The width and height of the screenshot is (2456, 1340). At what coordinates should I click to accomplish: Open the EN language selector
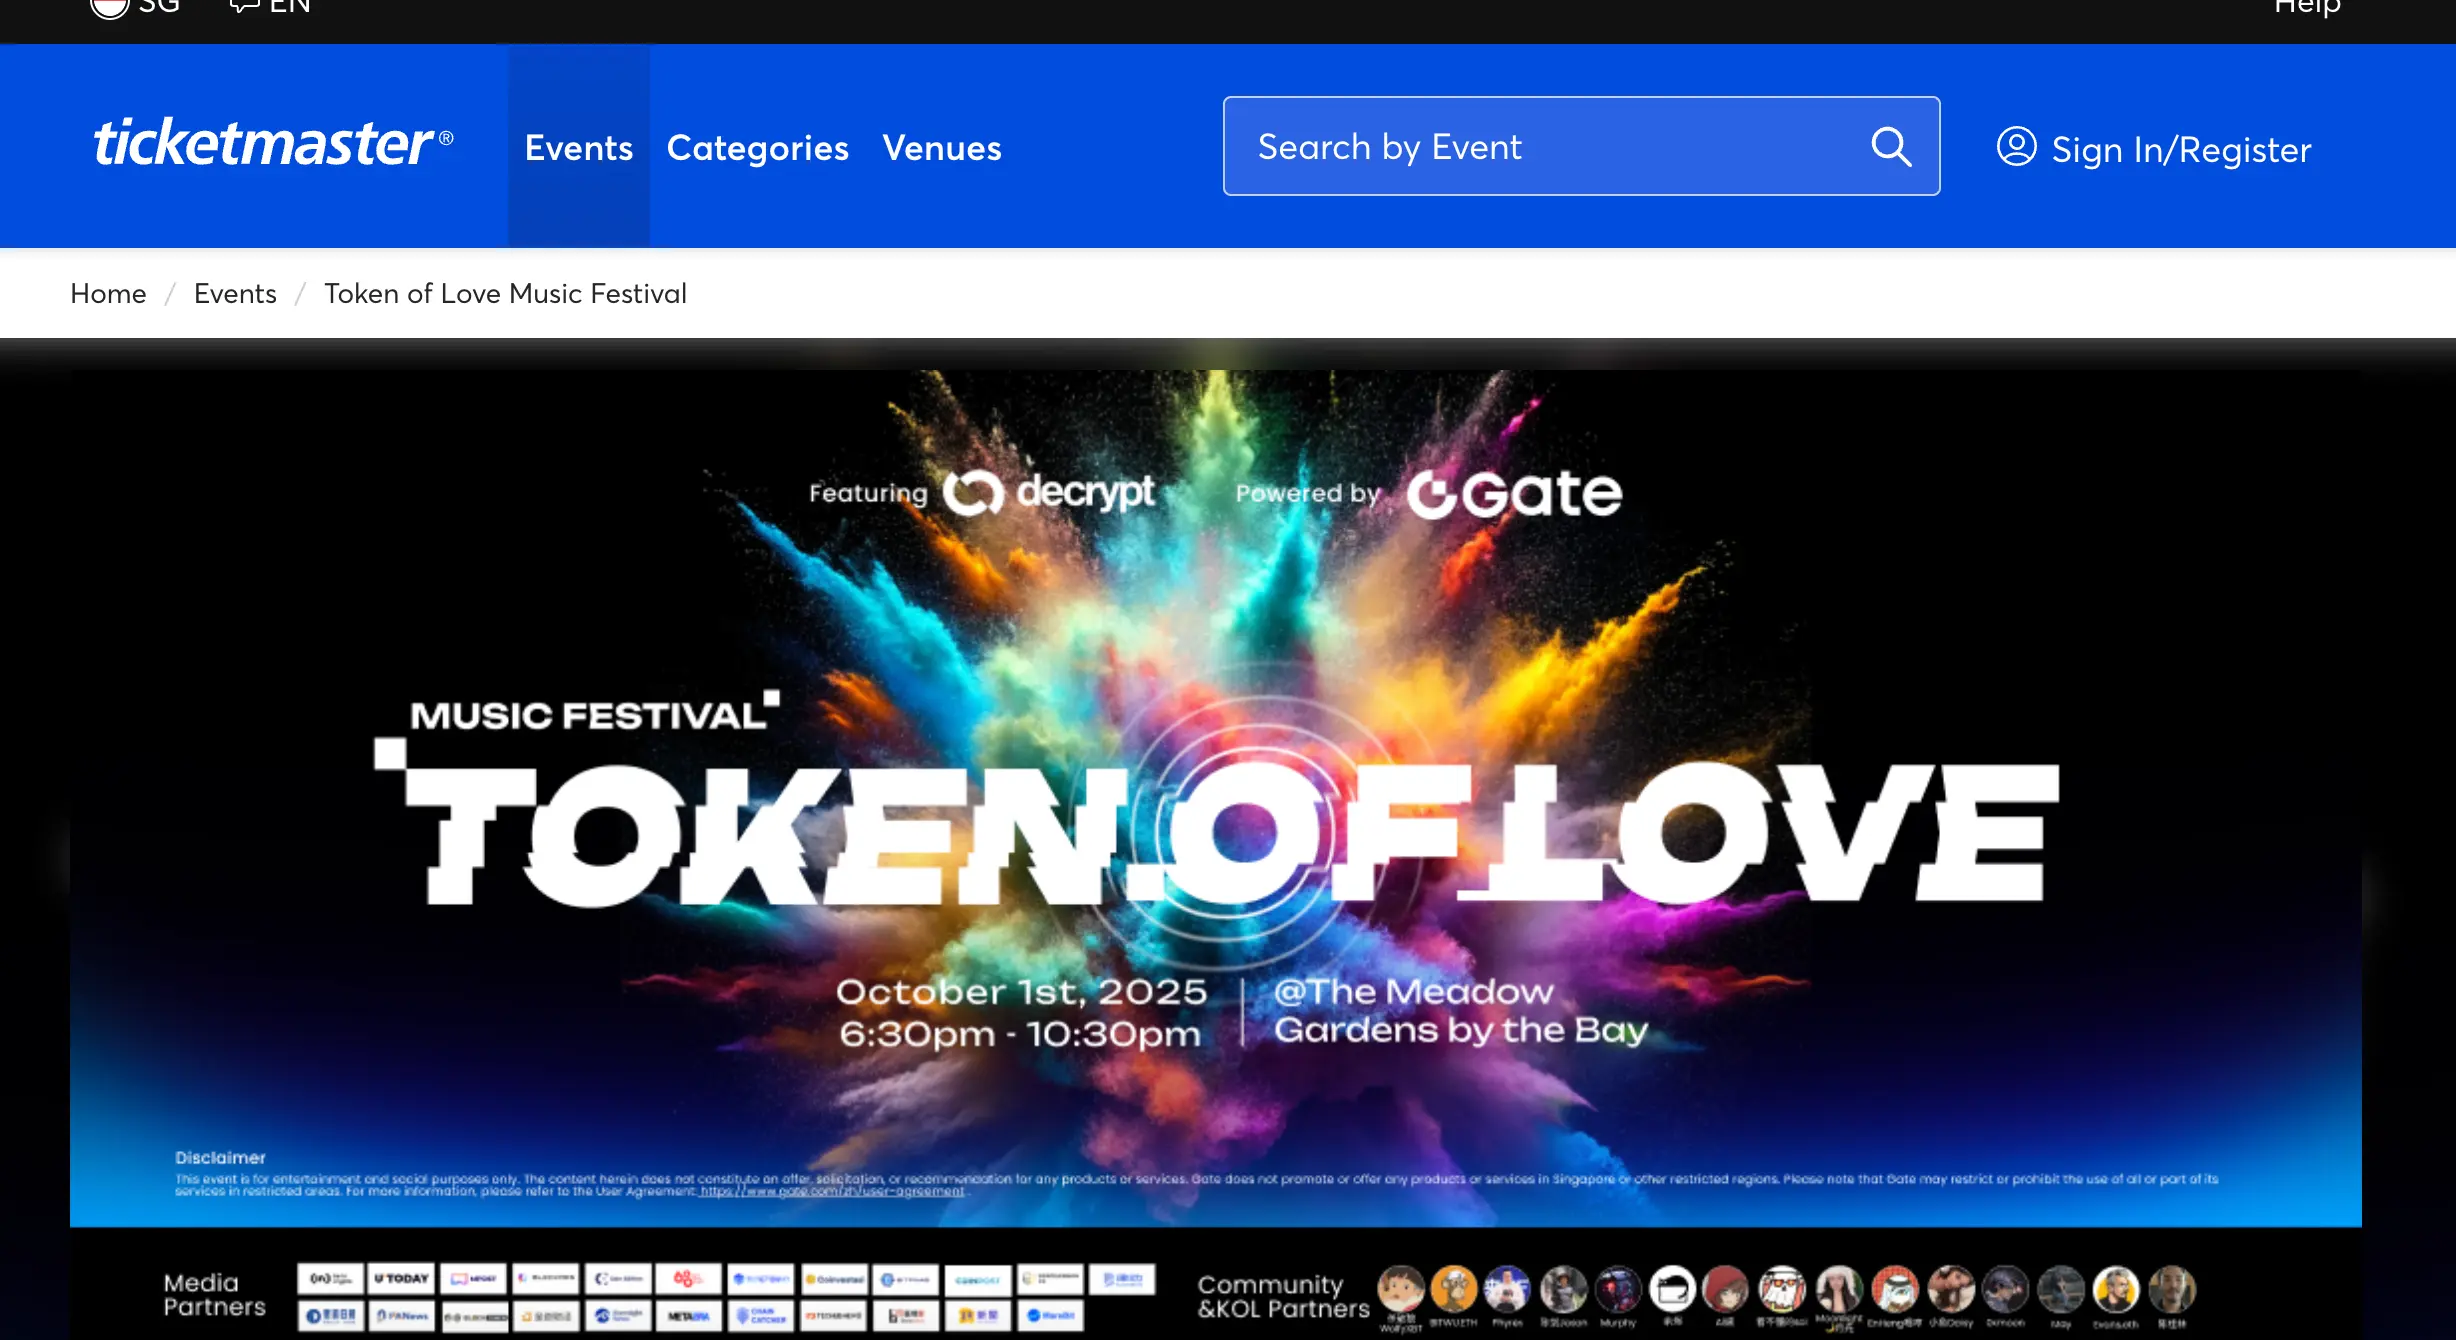pyautogui.click(x=270, y=7)
